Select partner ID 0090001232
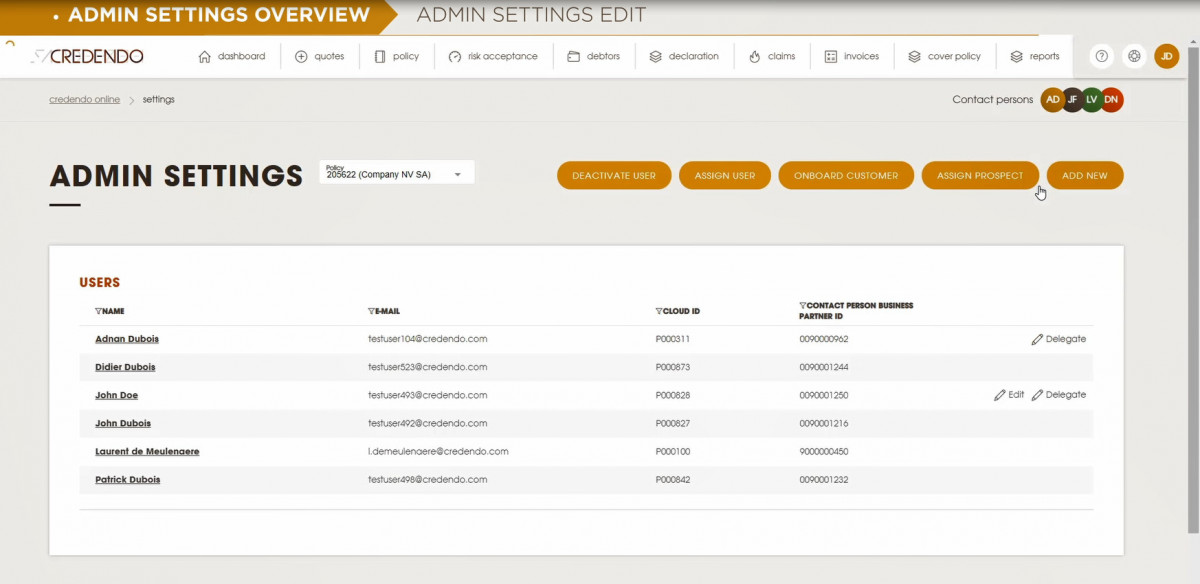The image size is (1200, 584). click(x=824, y=479)
